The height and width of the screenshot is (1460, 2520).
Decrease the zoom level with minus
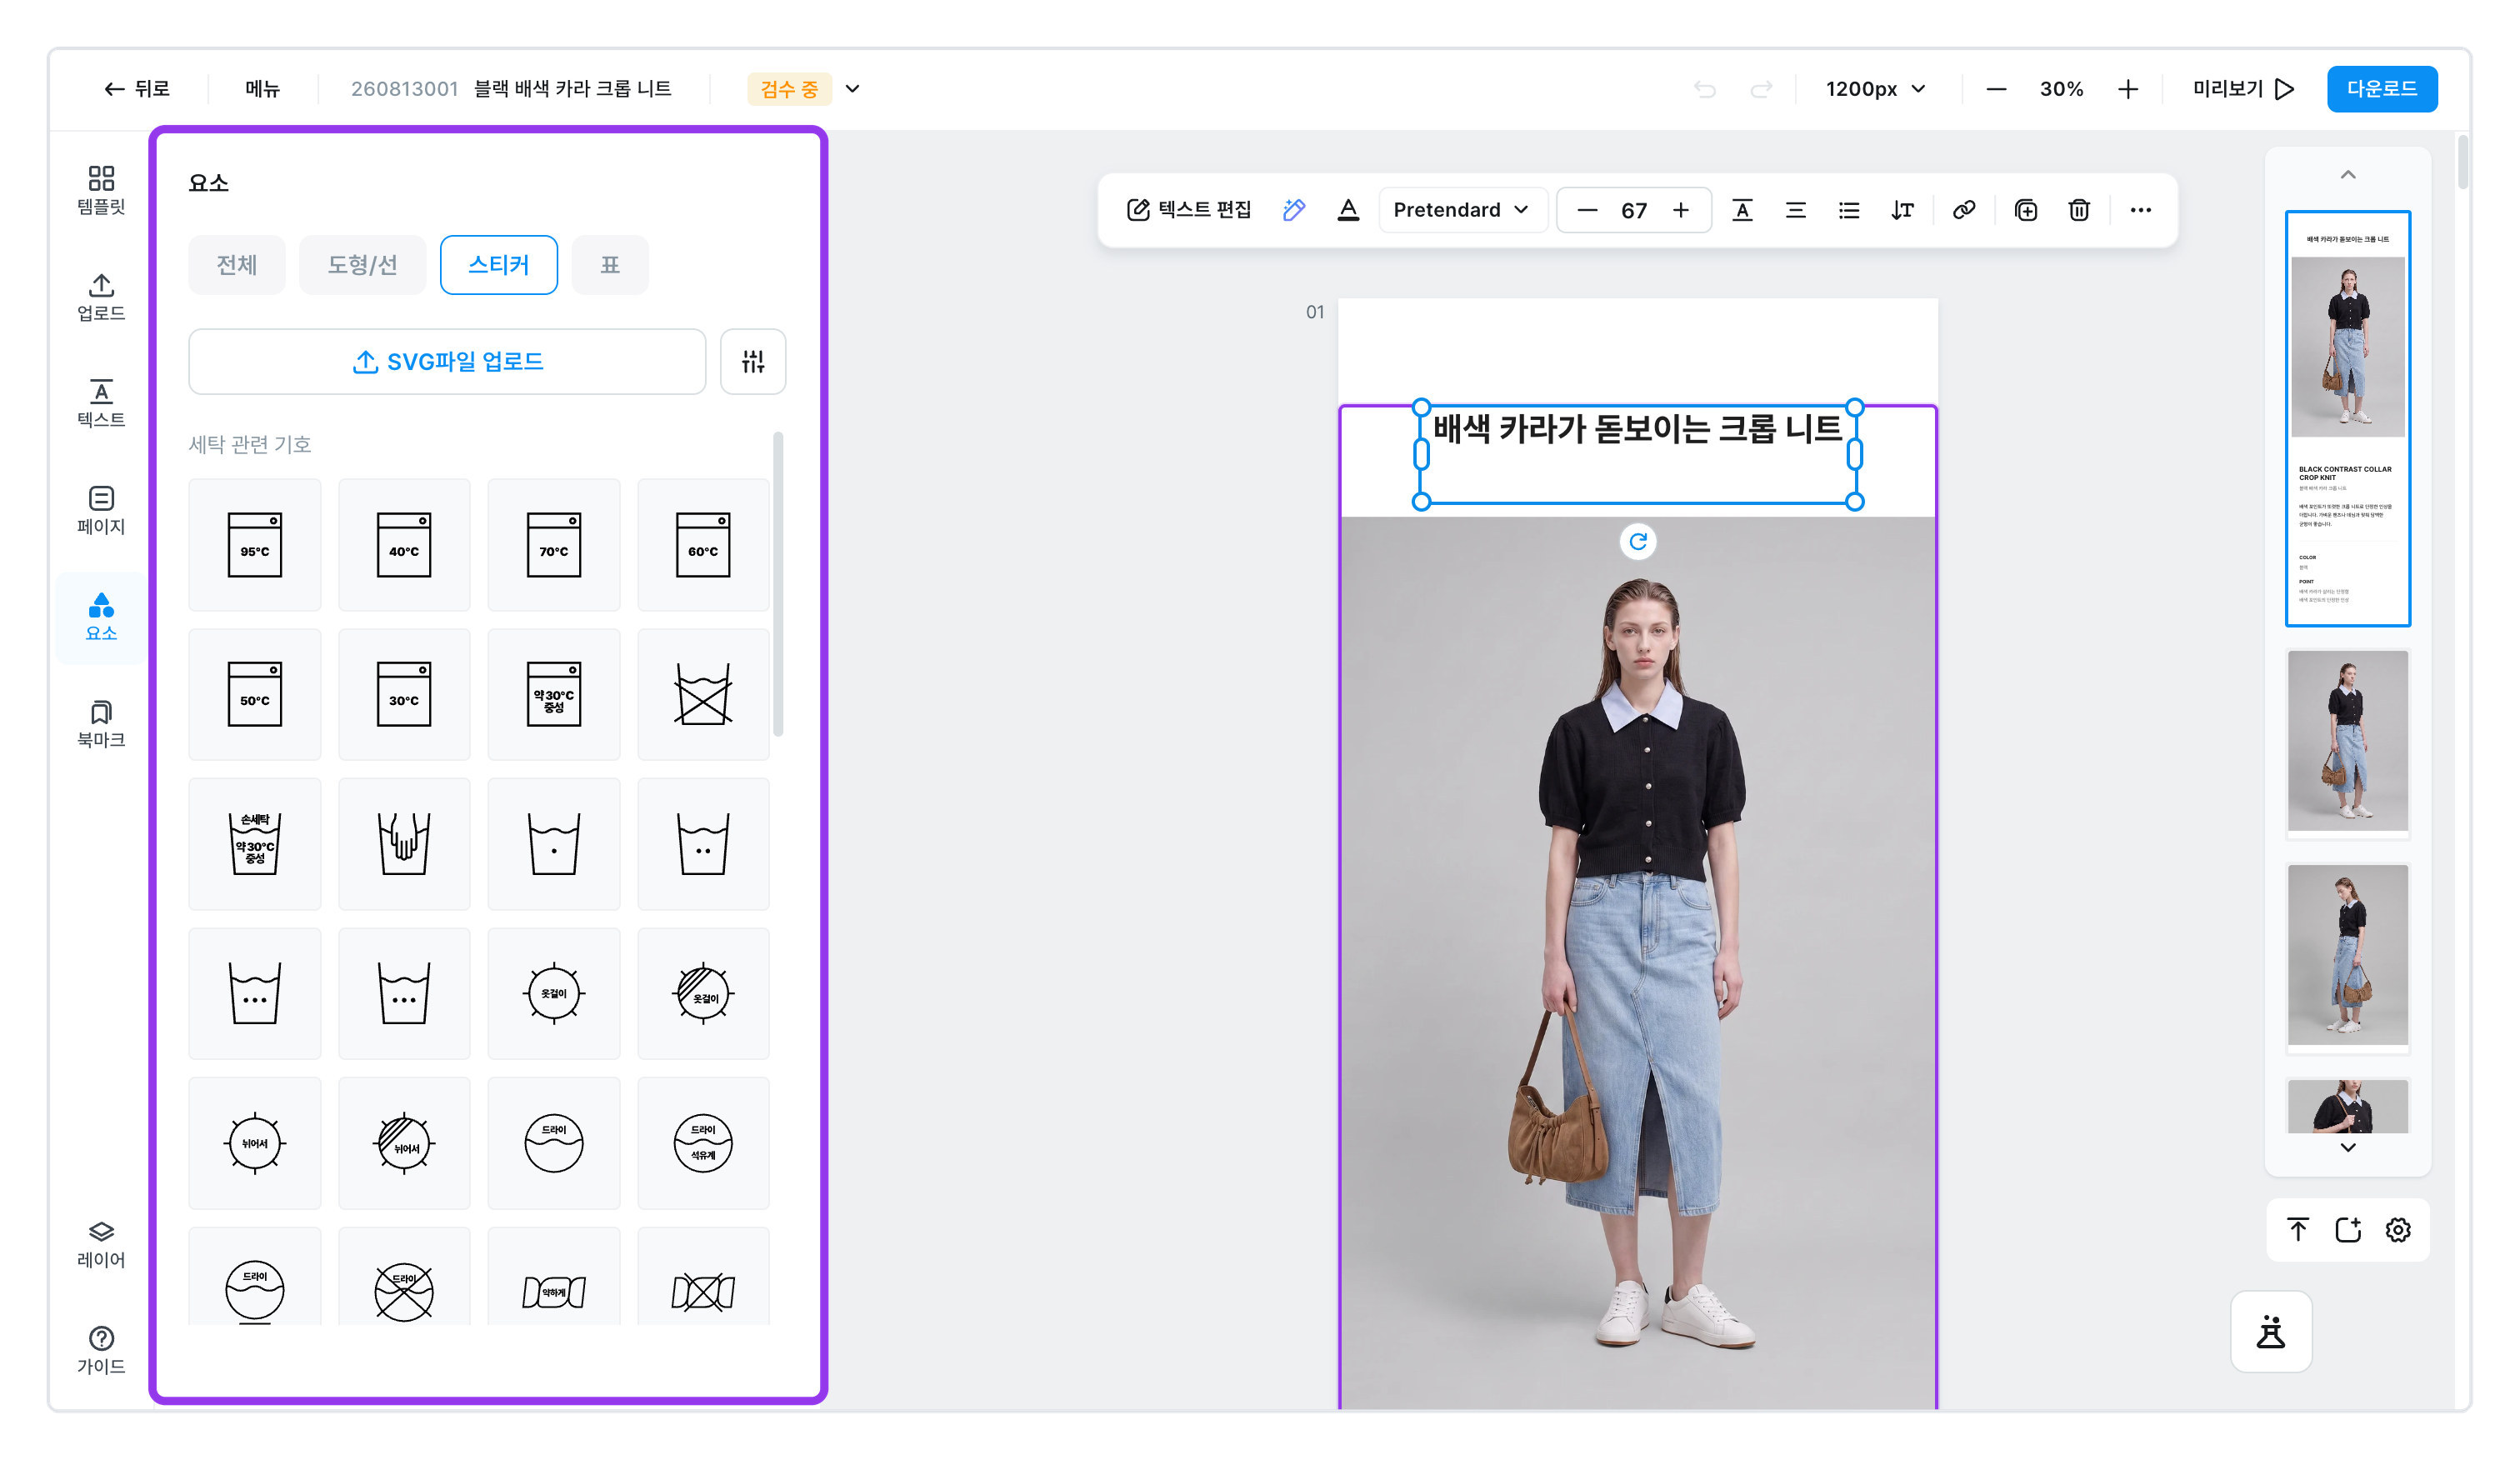[1995, 88]
